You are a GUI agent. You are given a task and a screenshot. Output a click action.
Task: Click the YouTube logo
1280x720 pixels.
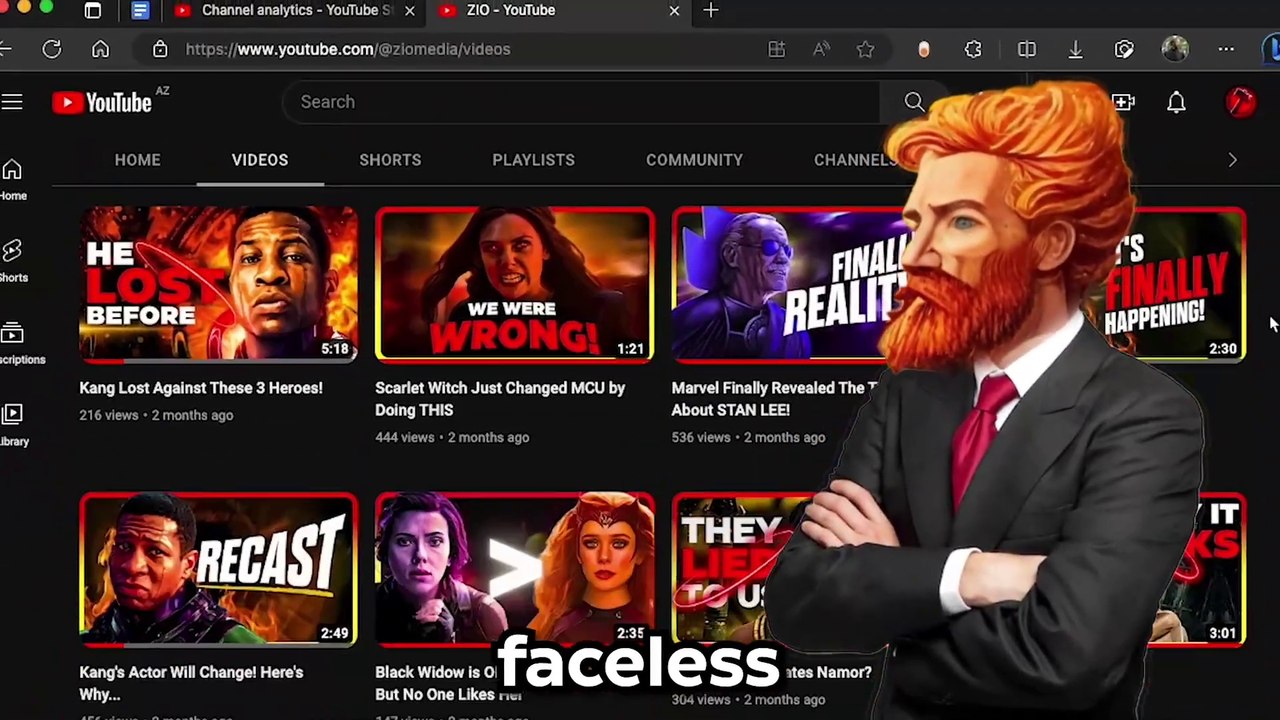click(102, 102)
